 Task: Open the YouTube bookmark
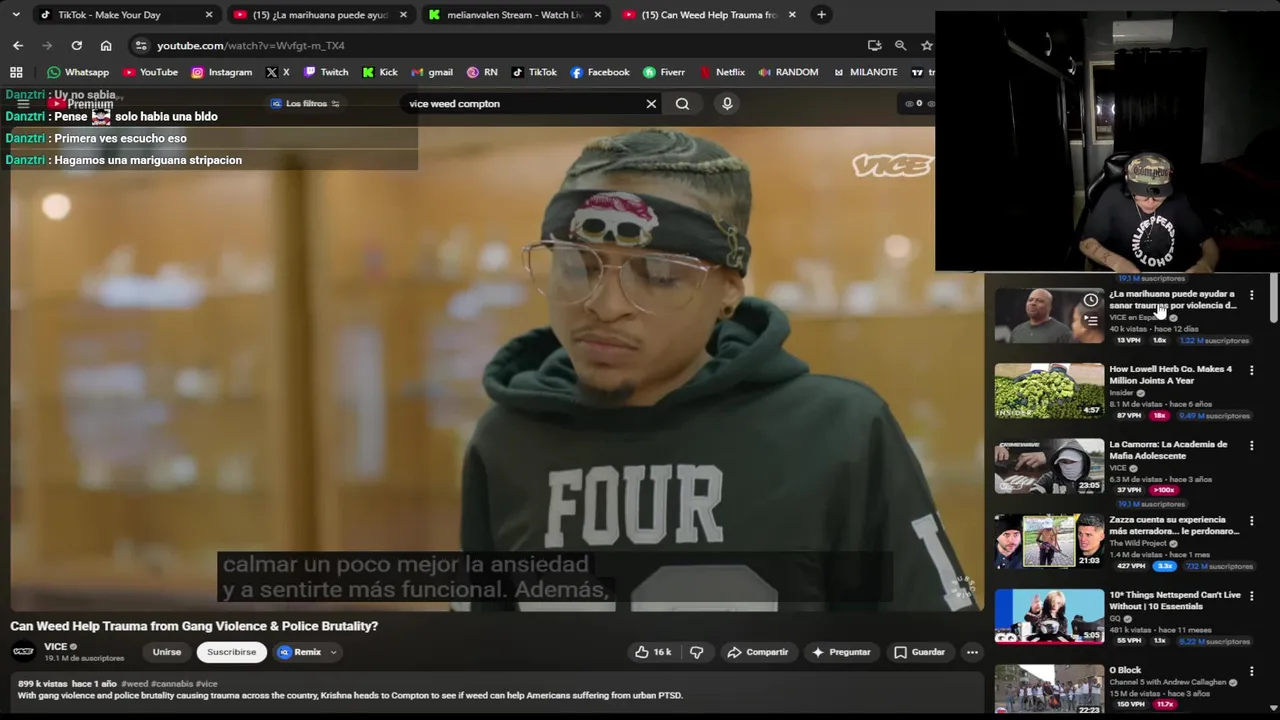pyautogui.click(x=150, y=72)
